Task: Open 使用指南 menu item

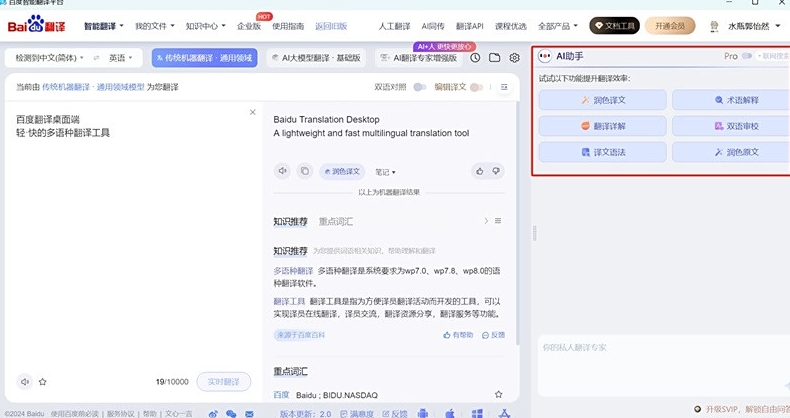Action: [x=288, y=26]
